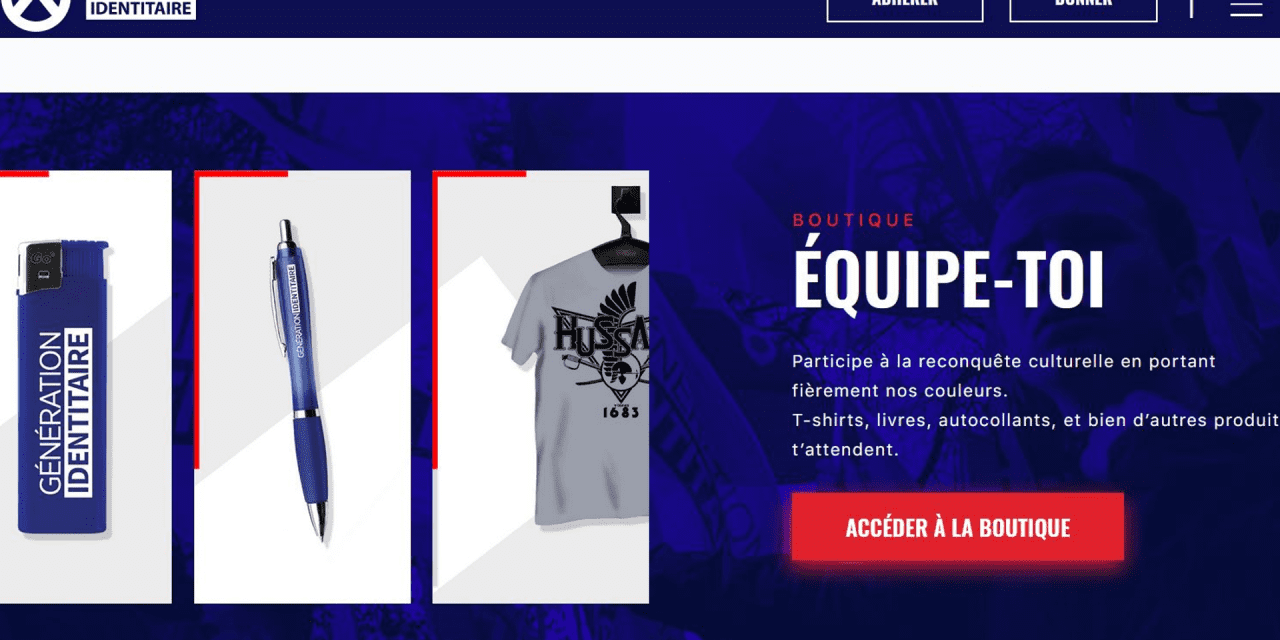Click the red BOUTIQUE section label
The height and width of the screenshot is (640, 1280).
854,220
